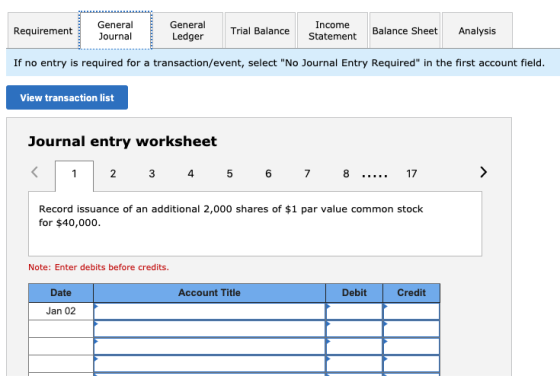Select the General Journal tab
560x379 pixels.
point(115,30)
